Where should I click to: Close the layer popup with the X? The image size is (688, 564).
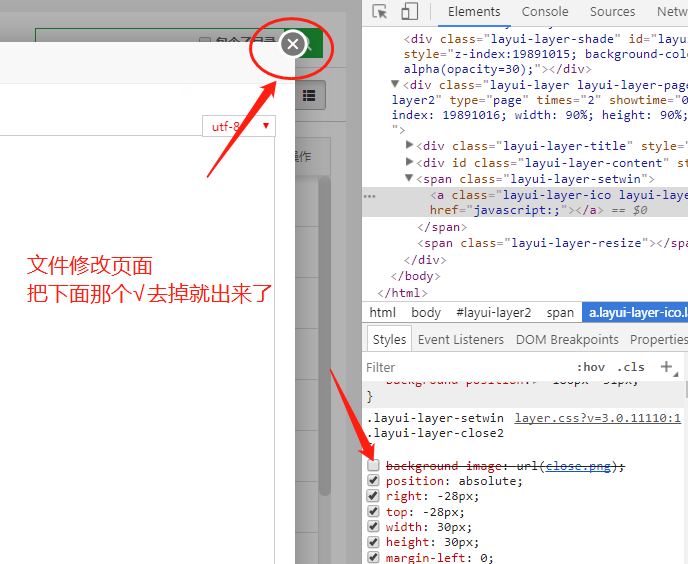pos(293,44)
